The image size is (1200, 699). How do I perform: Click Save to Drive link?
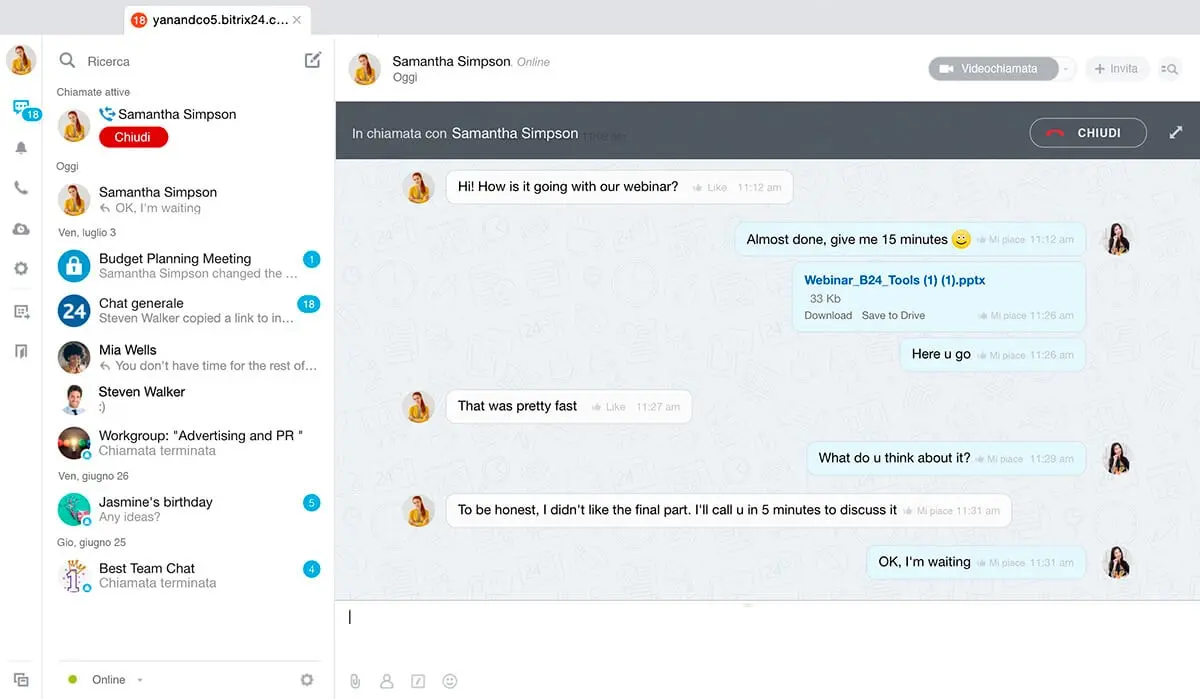point(893,315)
